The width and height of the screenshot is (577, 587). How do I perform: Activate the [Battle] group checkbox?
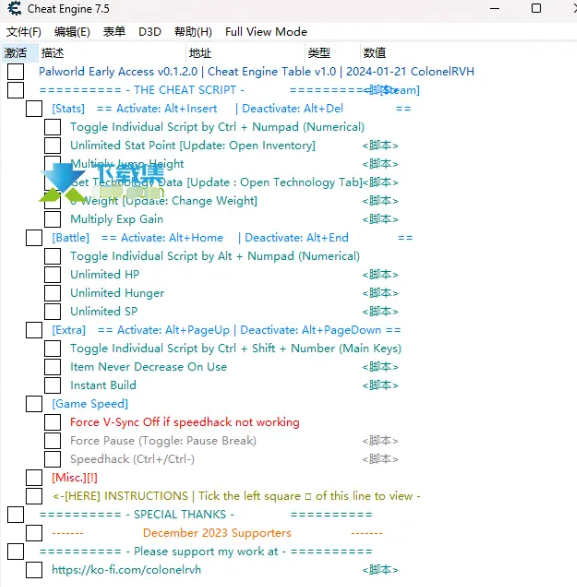34,238
